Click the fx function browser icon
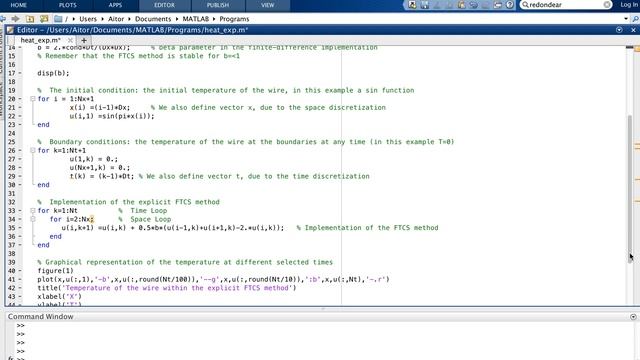 (11, 358)
